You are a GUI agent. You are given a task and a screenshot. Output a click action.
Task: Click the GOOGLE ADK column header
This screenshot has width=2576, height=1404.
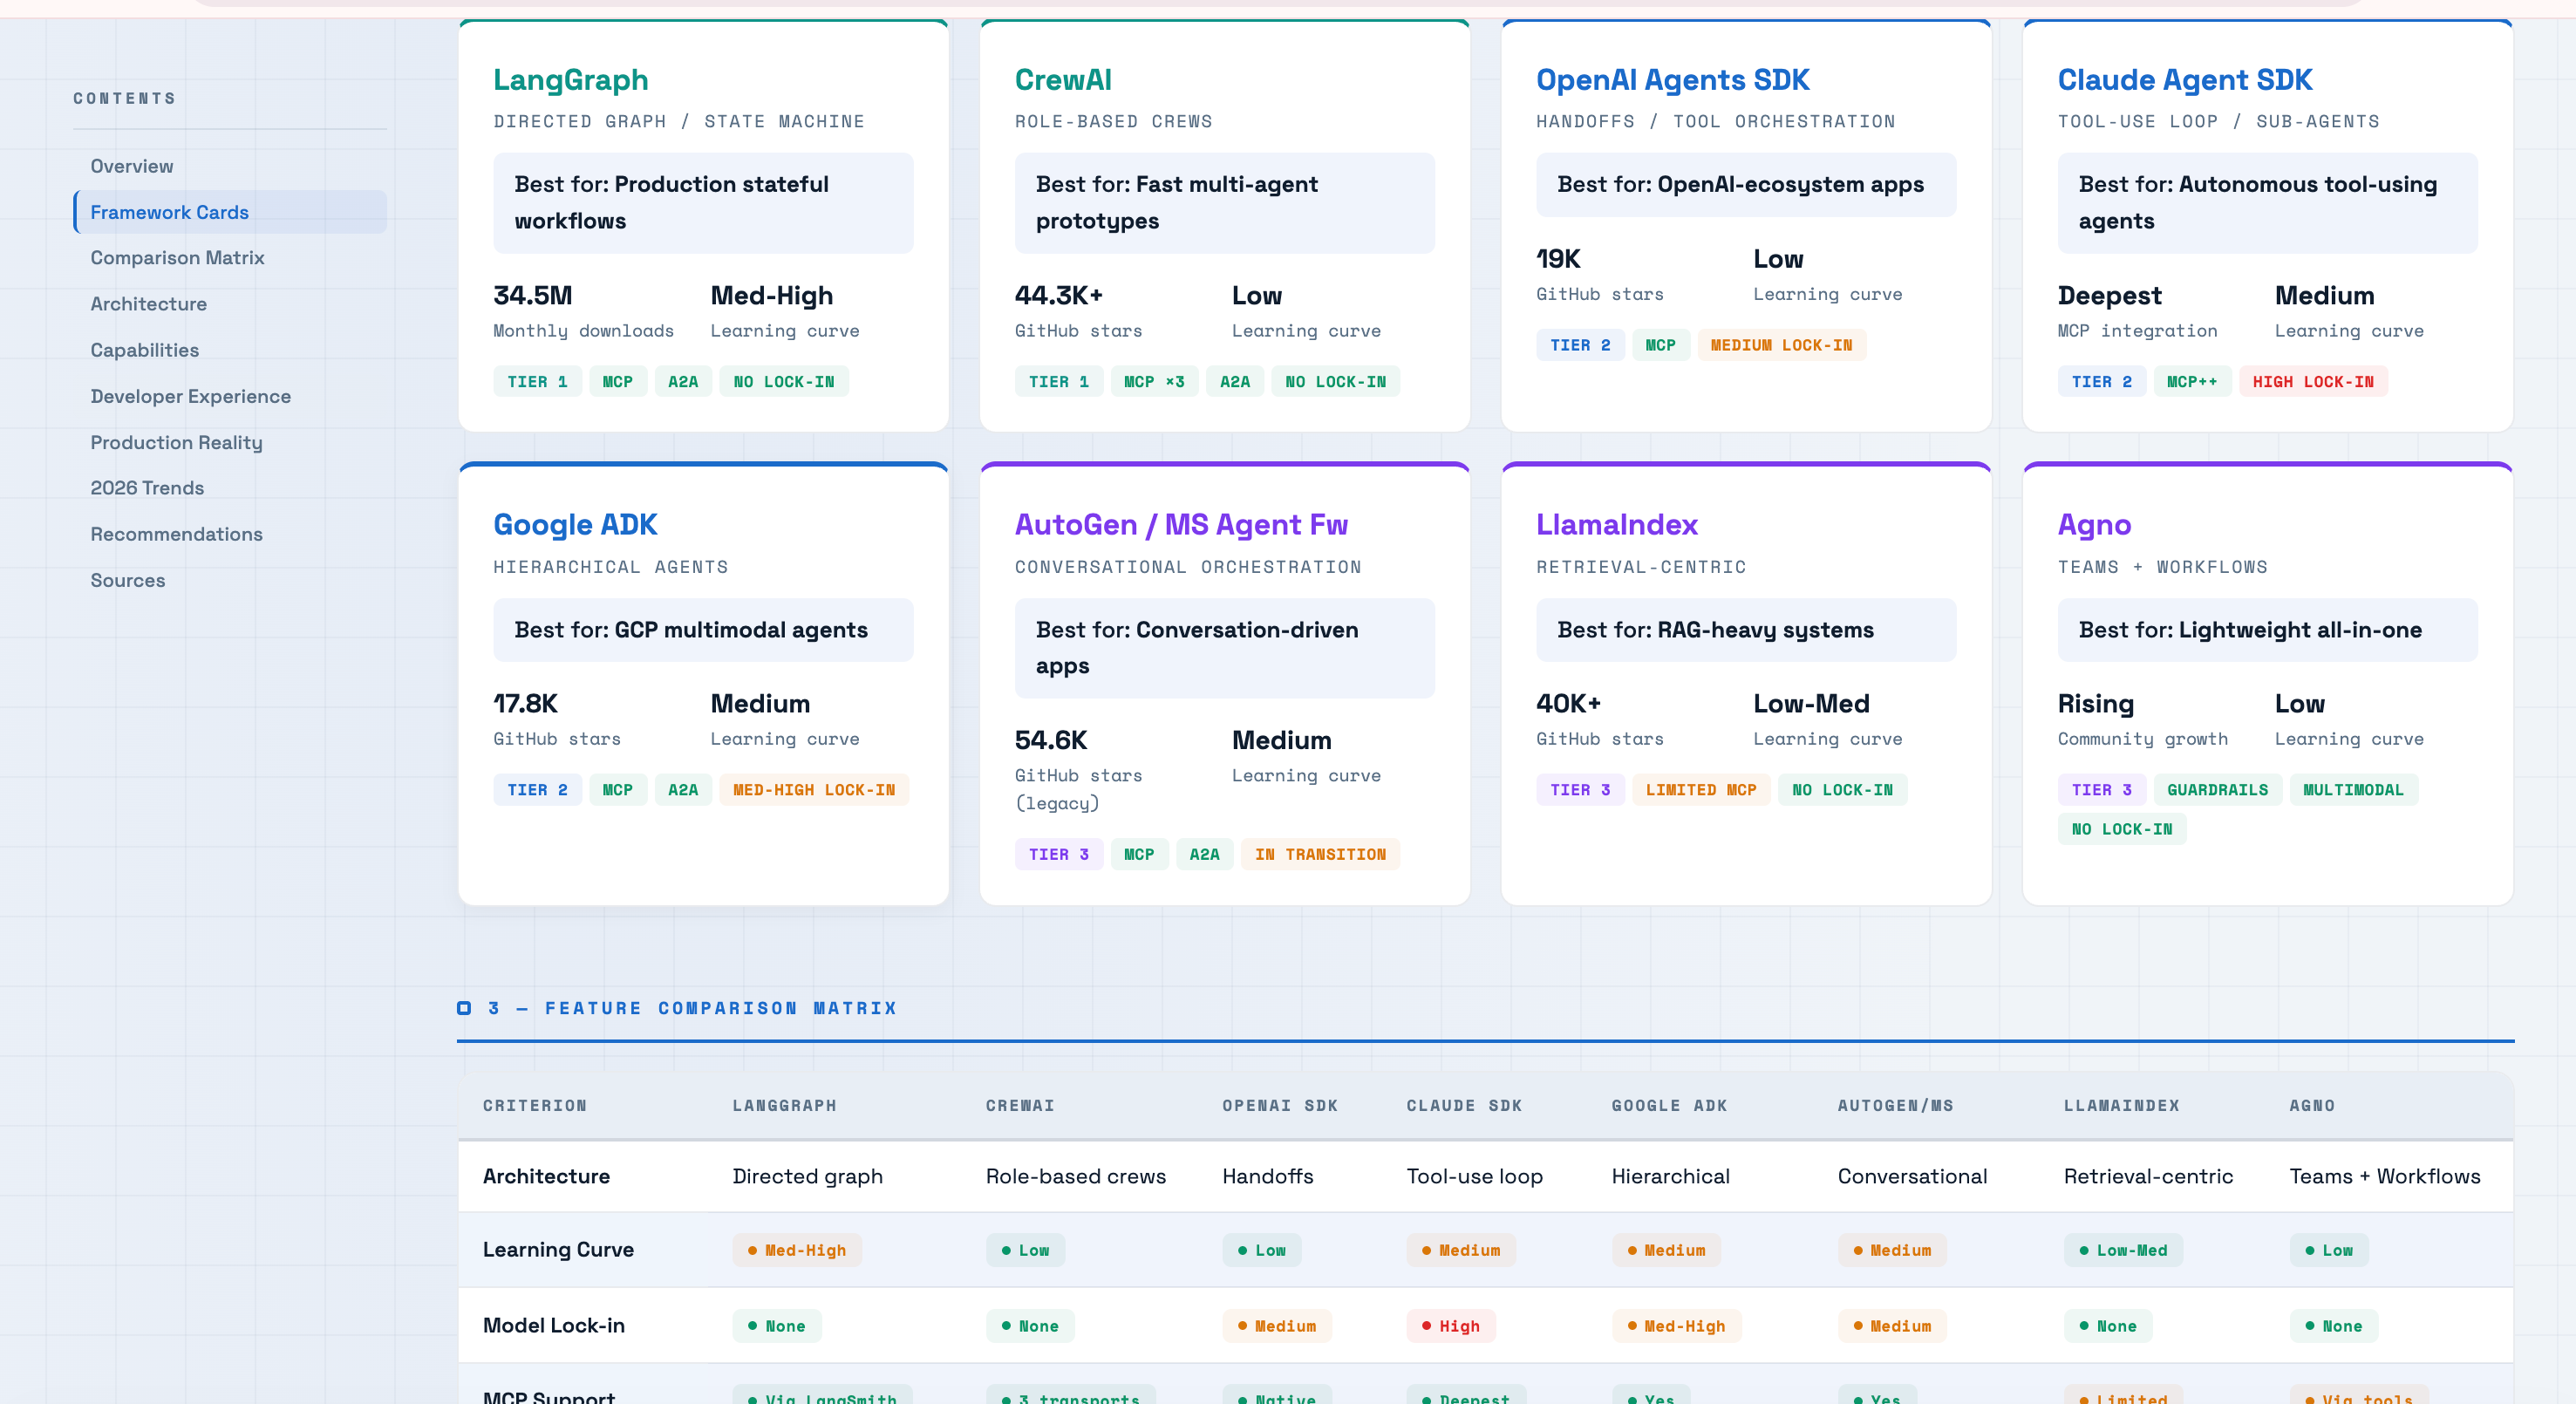[x=1668, y=1105]
